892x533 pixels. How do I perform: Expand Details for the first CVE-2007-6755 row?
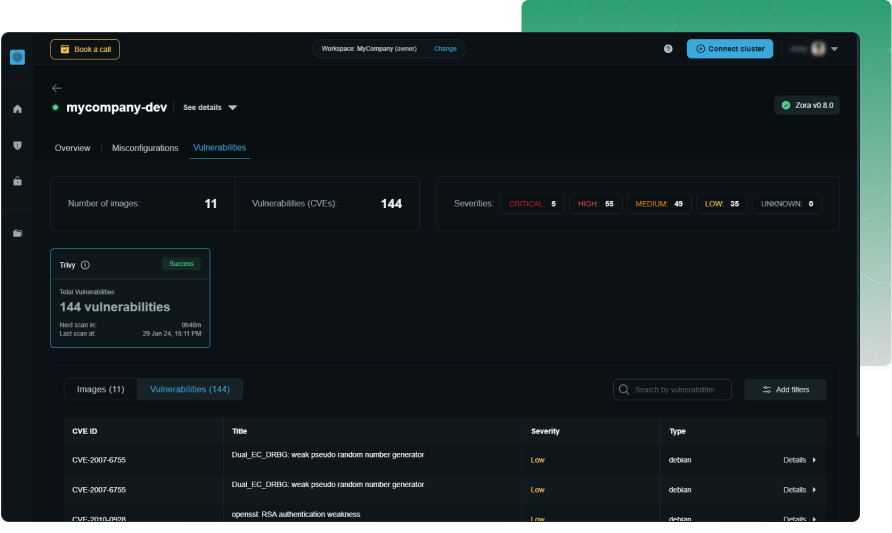coord(799,460)
